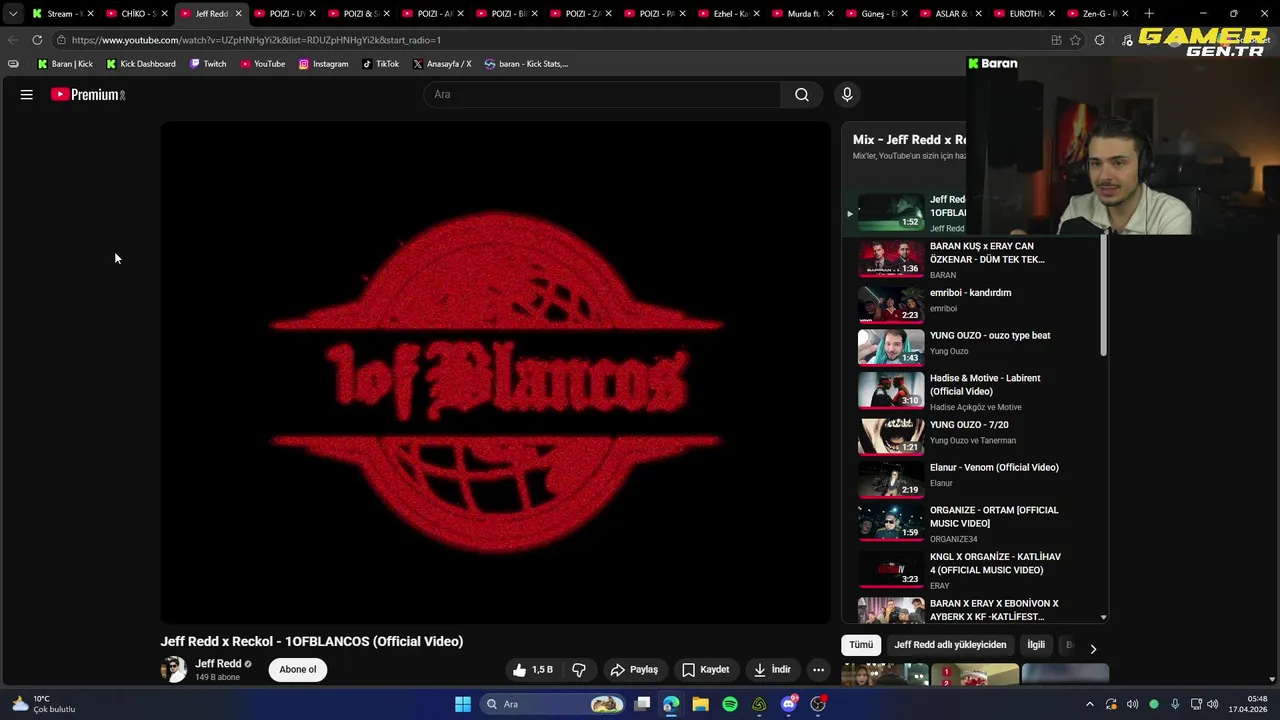Open Anasayfa / X bookmark

[442, 64]
